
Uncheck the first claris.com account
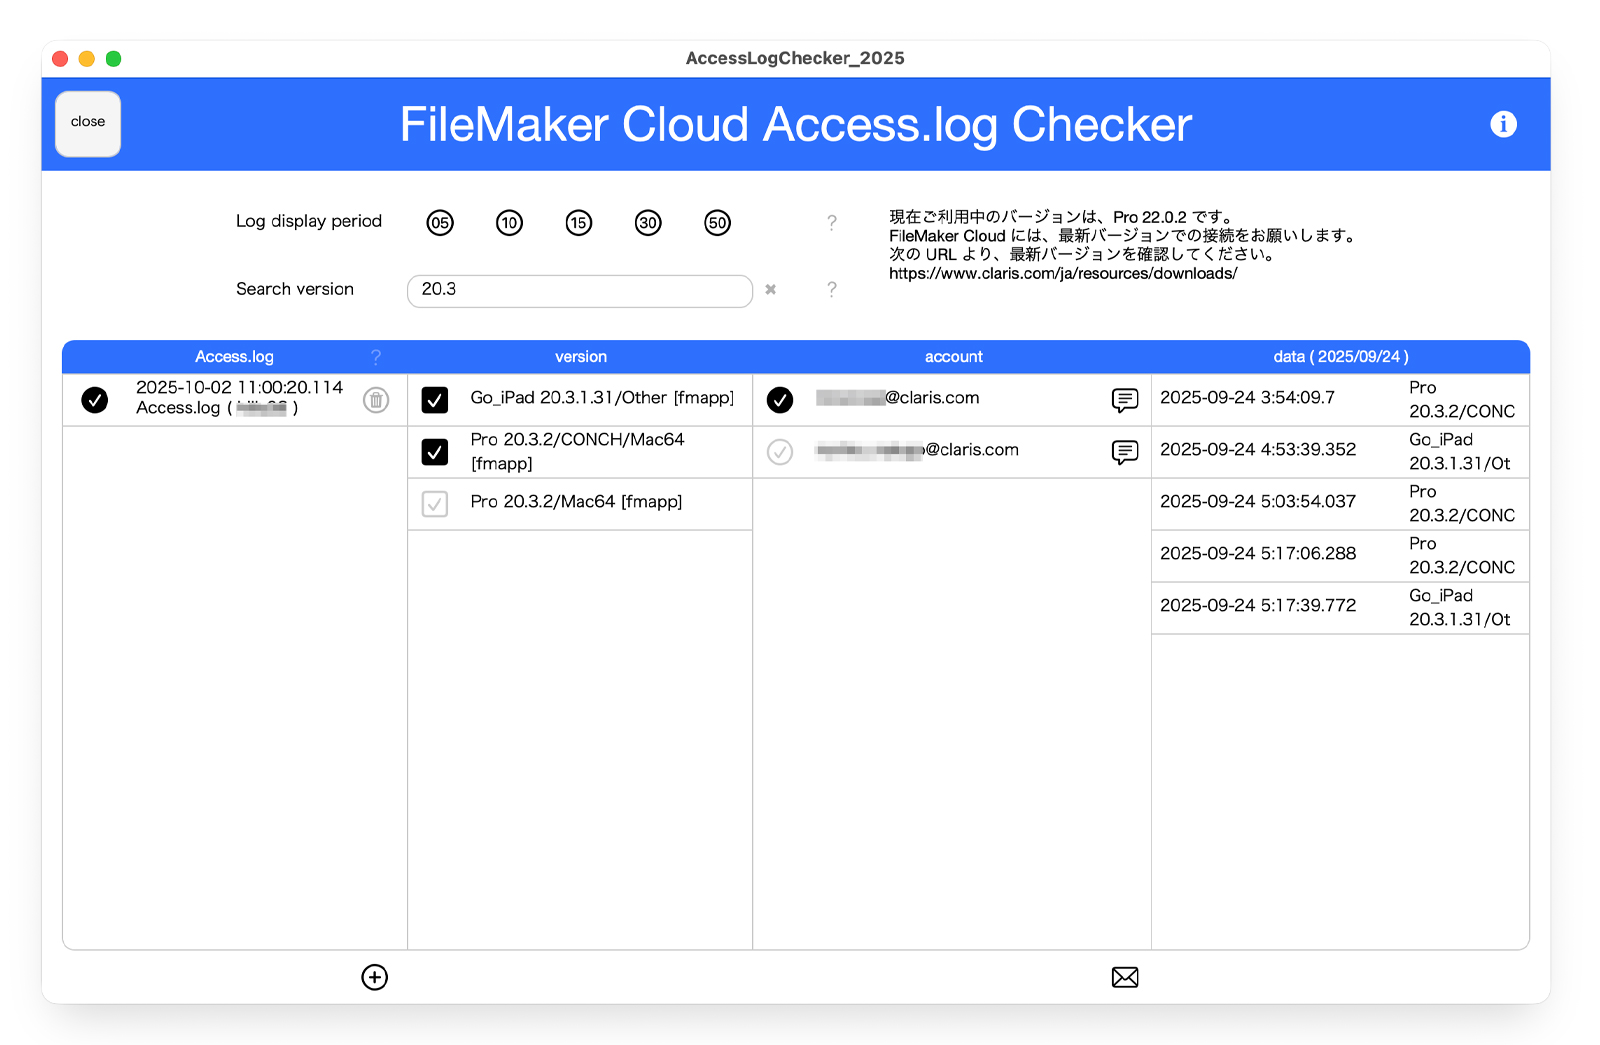point(780,399)
